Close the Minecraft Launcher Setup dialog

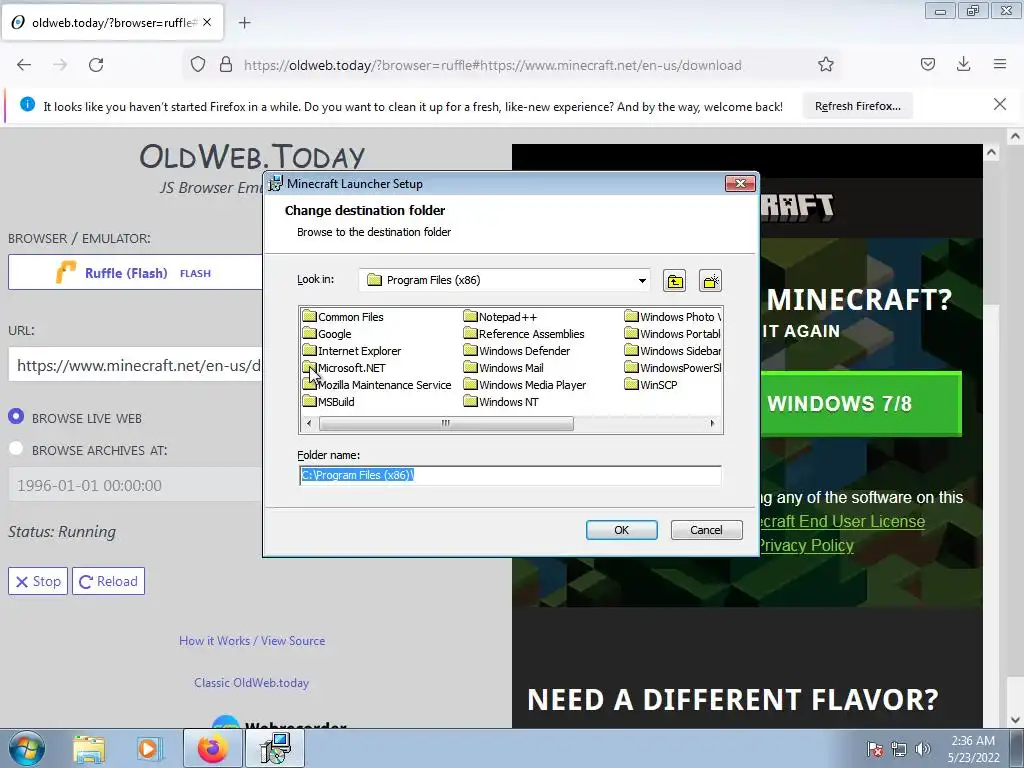pyautogui.click(x=740, y=184)
